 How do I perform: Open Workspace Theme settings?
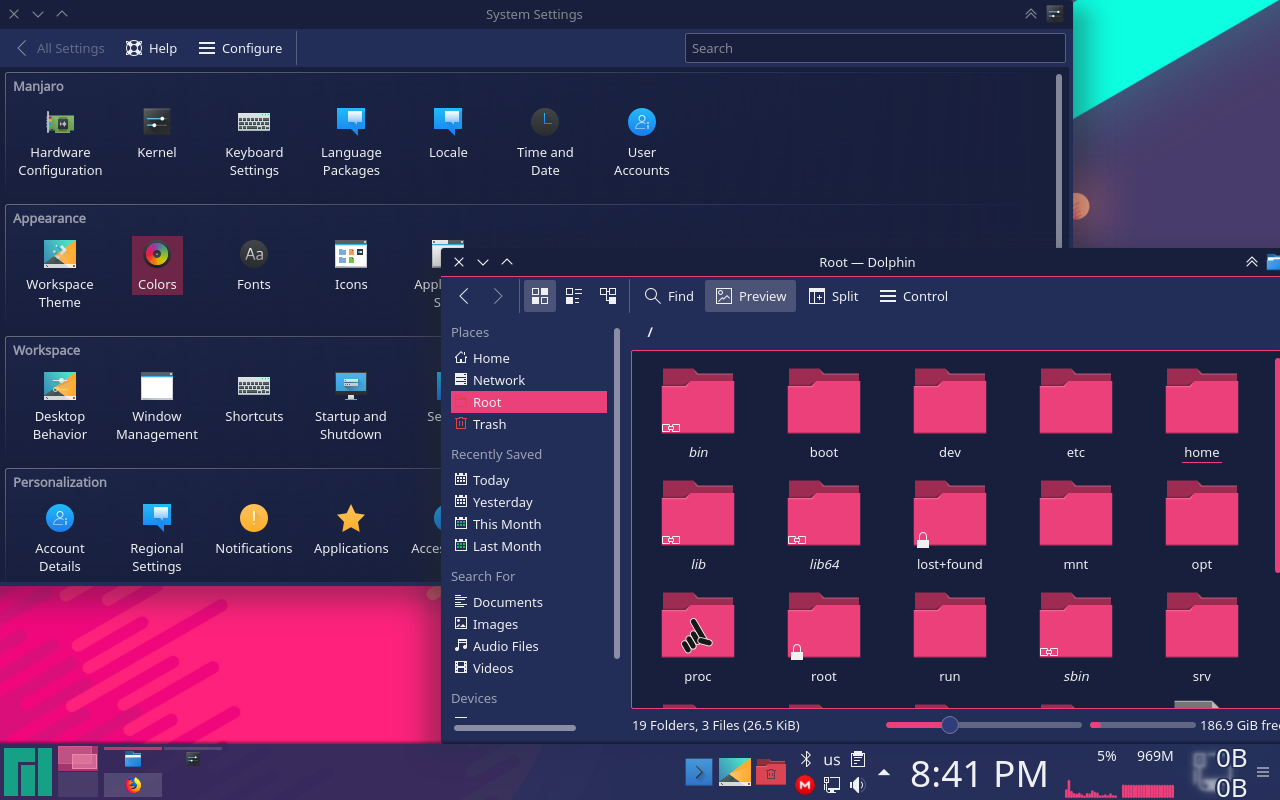(60, 275)
